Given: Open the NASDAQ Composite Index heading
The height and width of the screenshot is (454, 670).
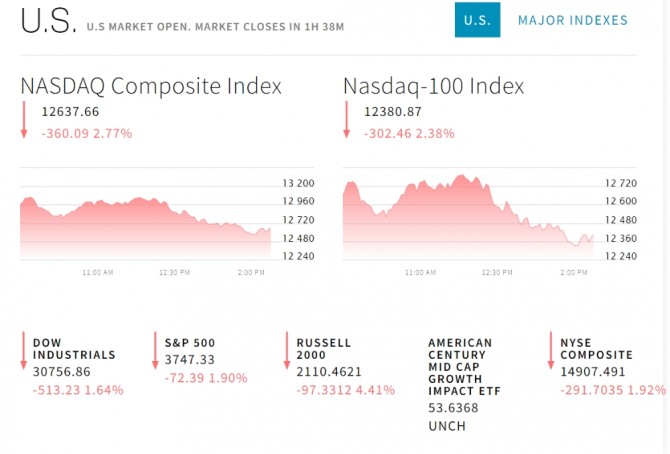Looking at the screenshot, I should 151,86.
